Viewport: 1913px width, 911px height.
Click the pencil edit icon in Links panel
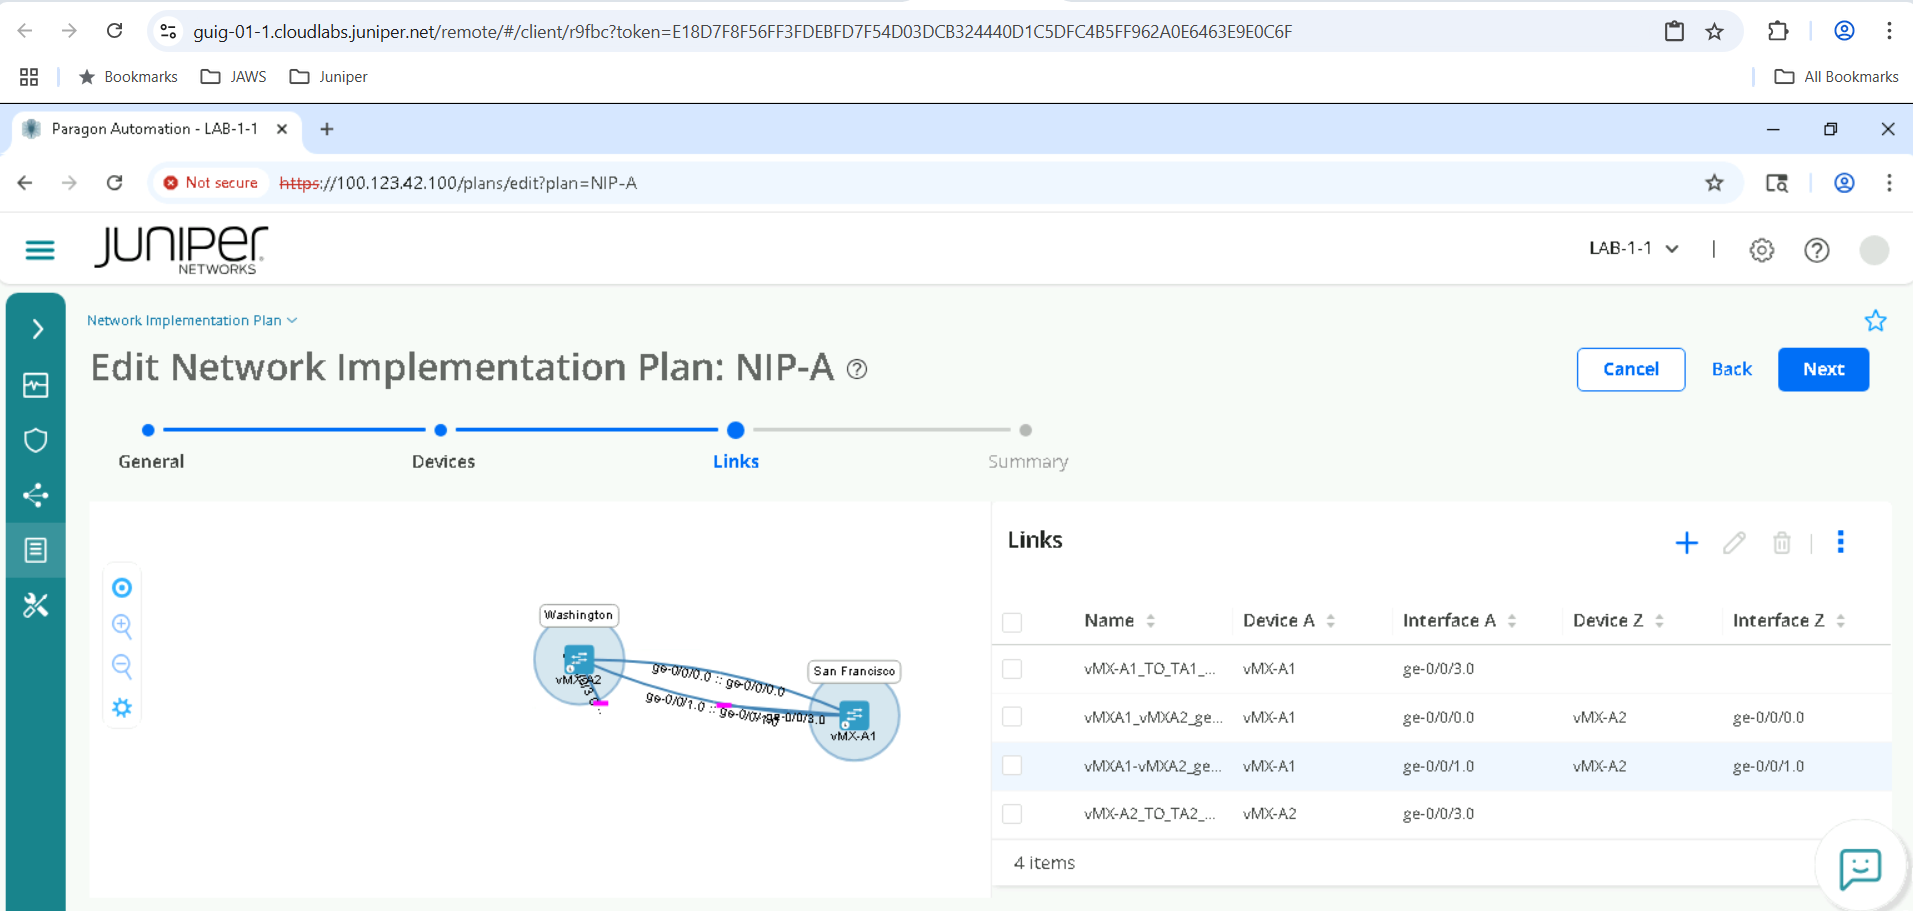[1734, 543]
